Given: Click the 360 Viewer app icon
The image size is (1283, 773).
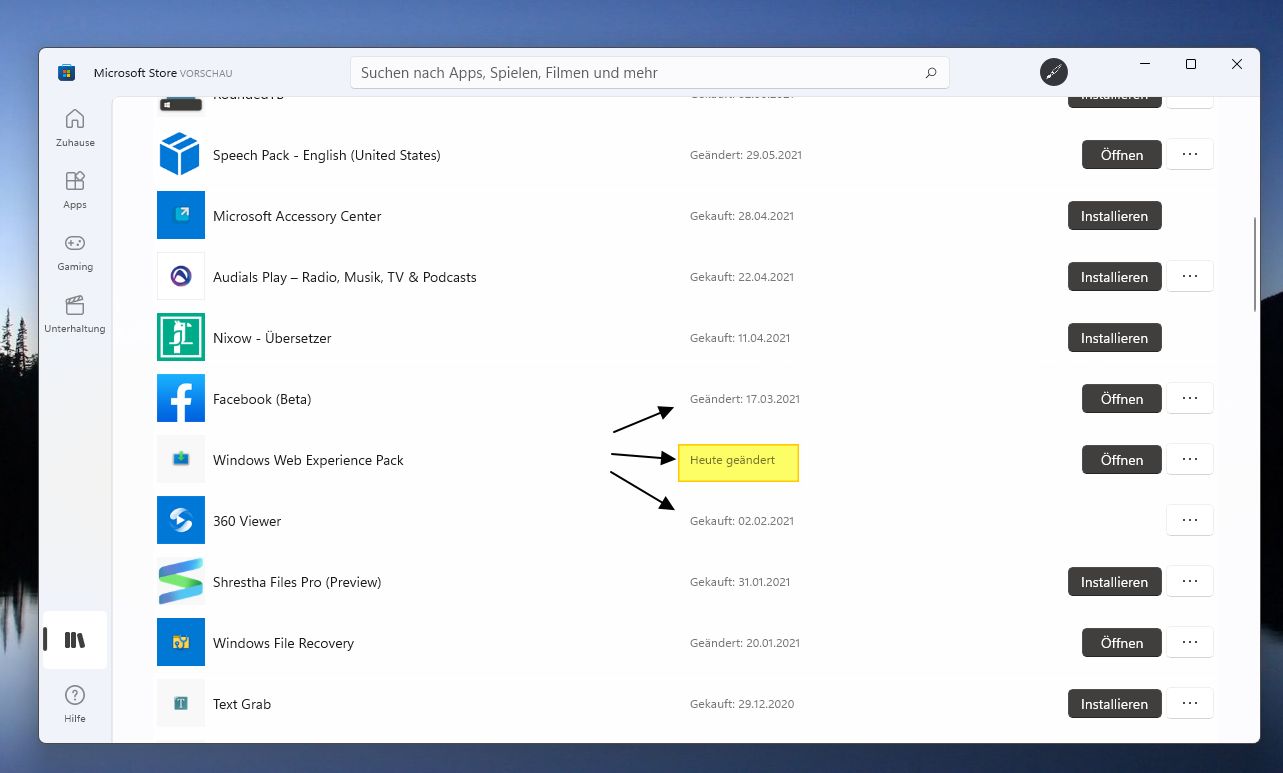Looking at the screenshot, I should coord(181,520).
